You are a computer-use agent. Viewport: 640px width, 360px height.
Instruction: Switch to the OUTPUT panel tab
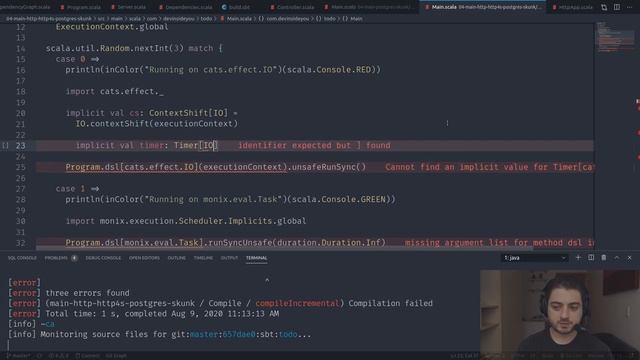[229, 258]
